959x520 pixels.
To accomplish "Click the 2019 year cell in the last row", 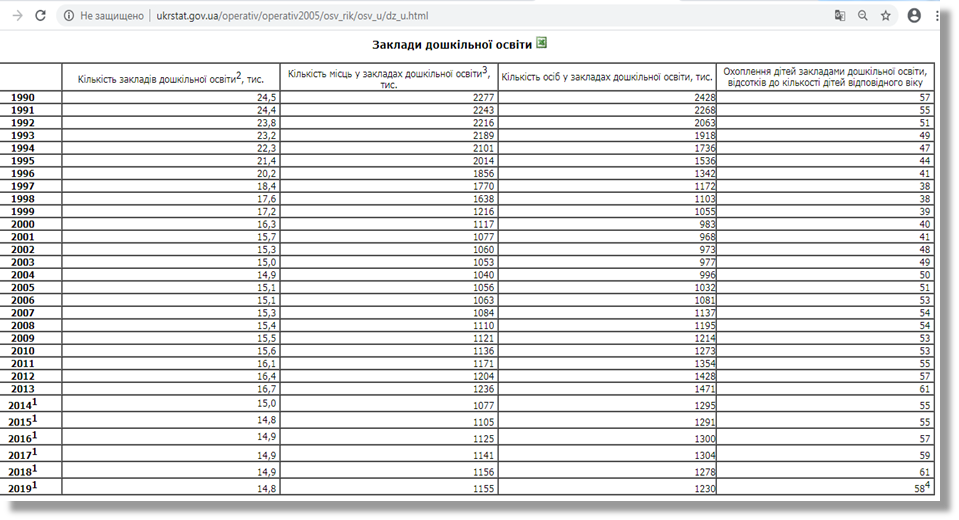I will pos(22,486).
